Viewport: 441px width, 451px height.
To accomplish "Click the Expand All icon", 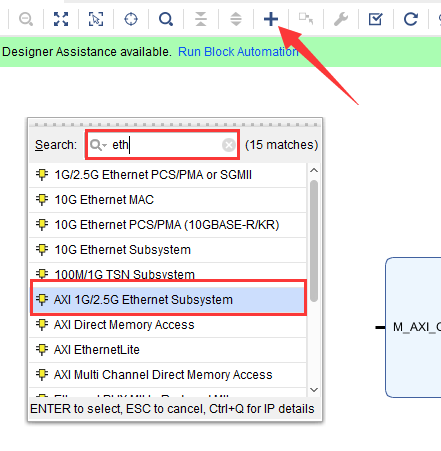I will (236, 19).
